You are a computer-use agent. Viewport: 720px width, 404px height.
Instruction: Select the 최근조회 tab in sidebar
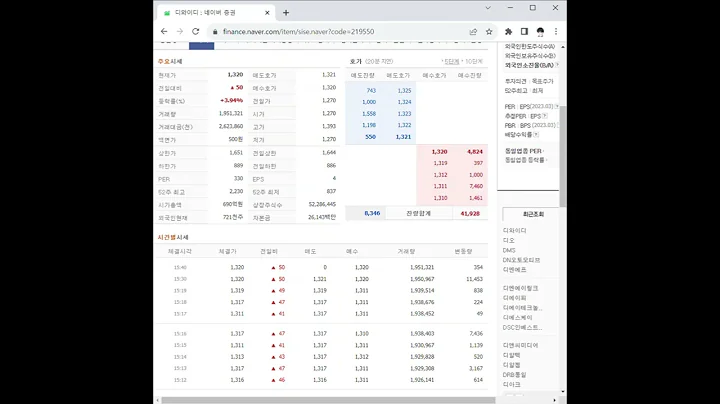coord(533,214)
